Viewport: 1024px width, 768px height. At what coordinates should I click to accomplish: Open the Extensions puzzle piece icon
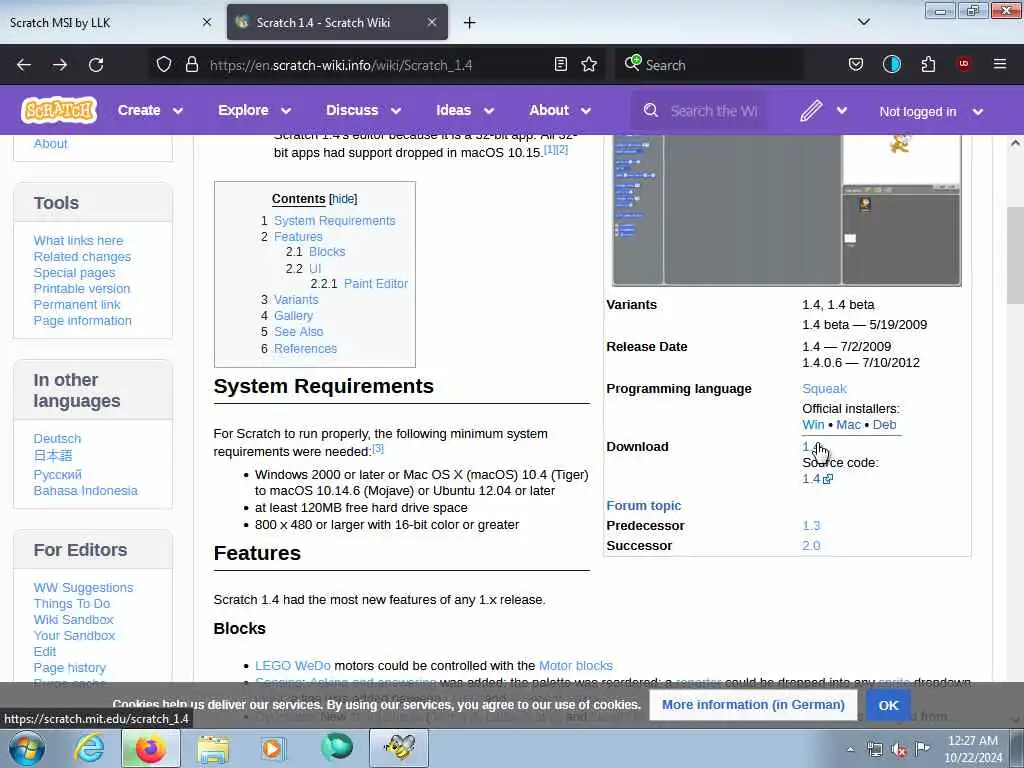point(928,64)
